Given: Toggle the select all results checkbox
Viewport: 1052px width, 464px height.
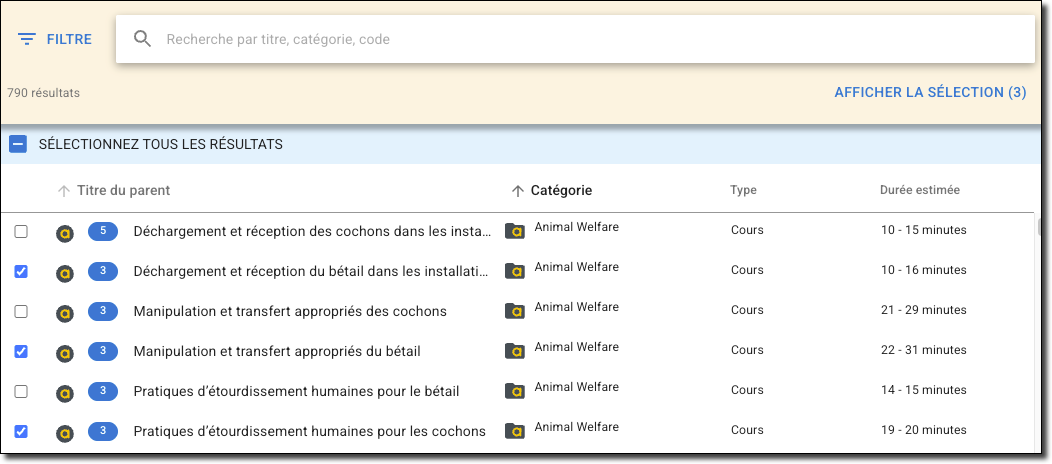Looking at the screenshot, I should pyautogui.click(x=18, y=144).
